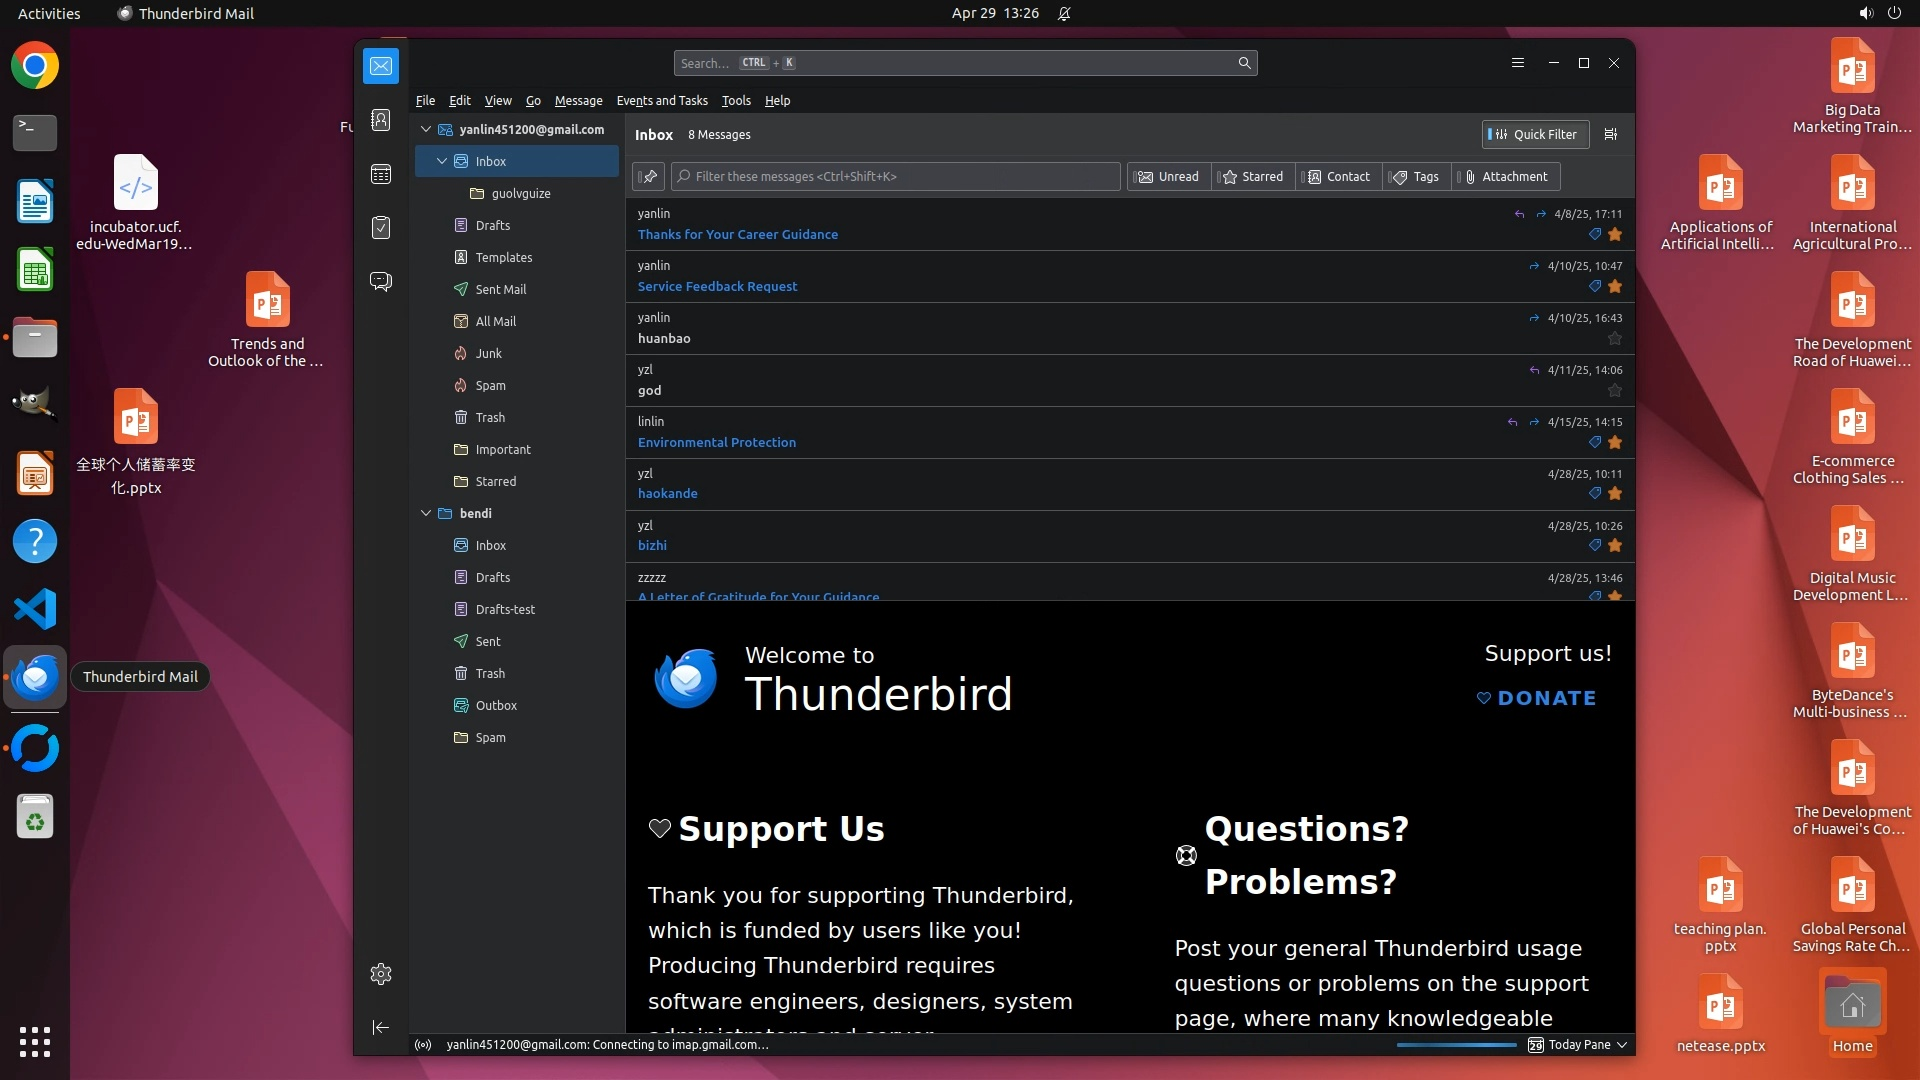Open Thunderbird settings gear icon
The image size is (1920, 1080).
(x=381, y=974)
